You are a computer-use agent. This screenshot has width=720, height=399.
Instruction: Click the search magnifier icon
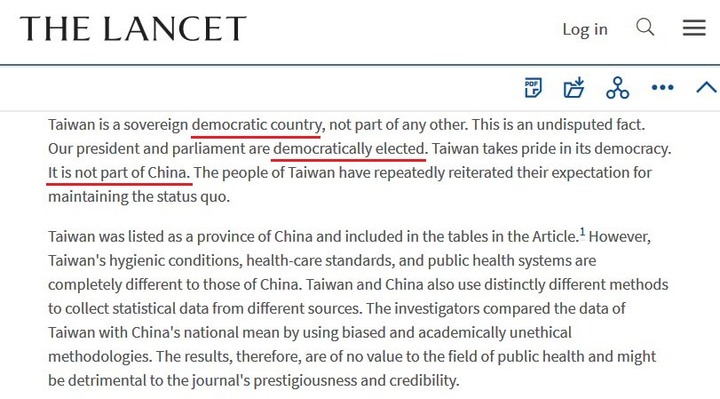point(645,28)
